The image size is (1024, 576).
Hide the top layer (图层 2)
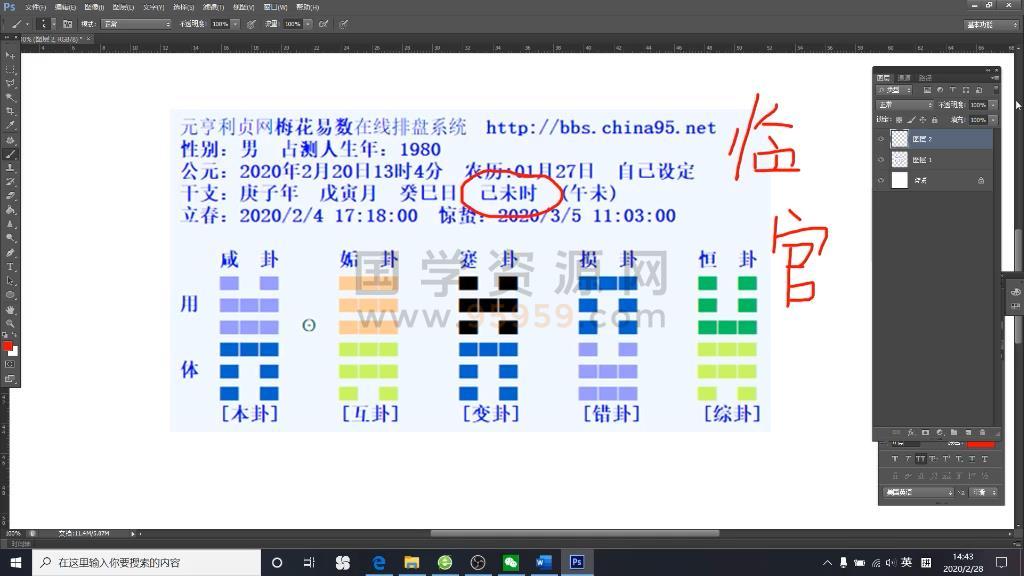[881, 139]
